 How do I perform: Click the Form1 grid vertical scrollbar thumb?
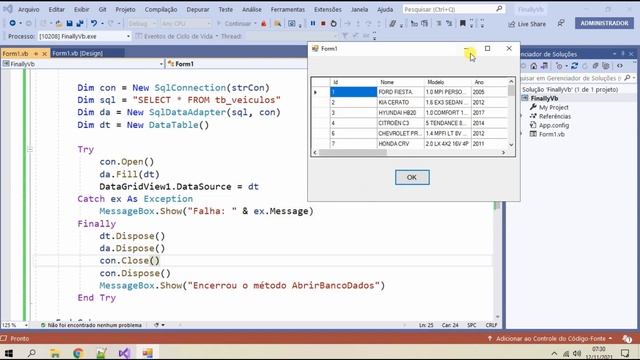(x=511, y=91)
